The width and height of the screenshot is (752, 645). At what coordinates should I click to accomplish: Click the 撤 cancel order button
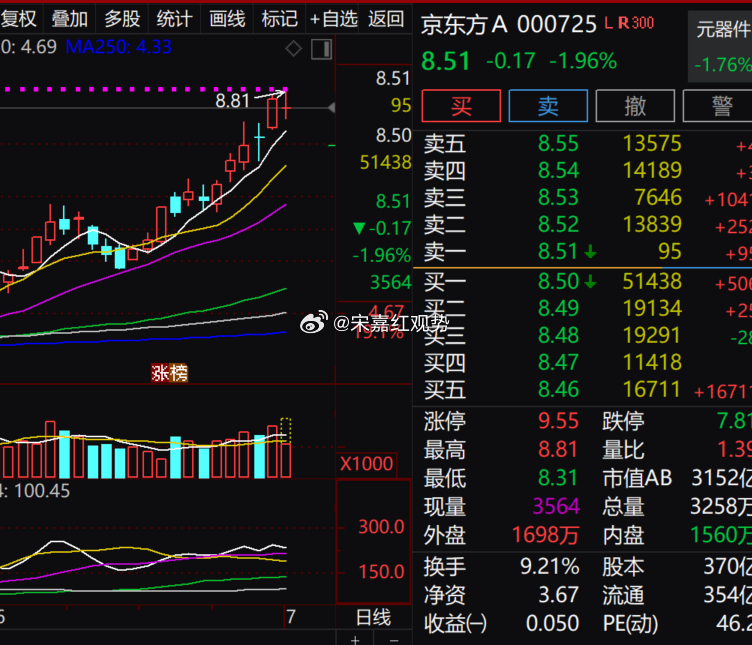tap(635, 106)
